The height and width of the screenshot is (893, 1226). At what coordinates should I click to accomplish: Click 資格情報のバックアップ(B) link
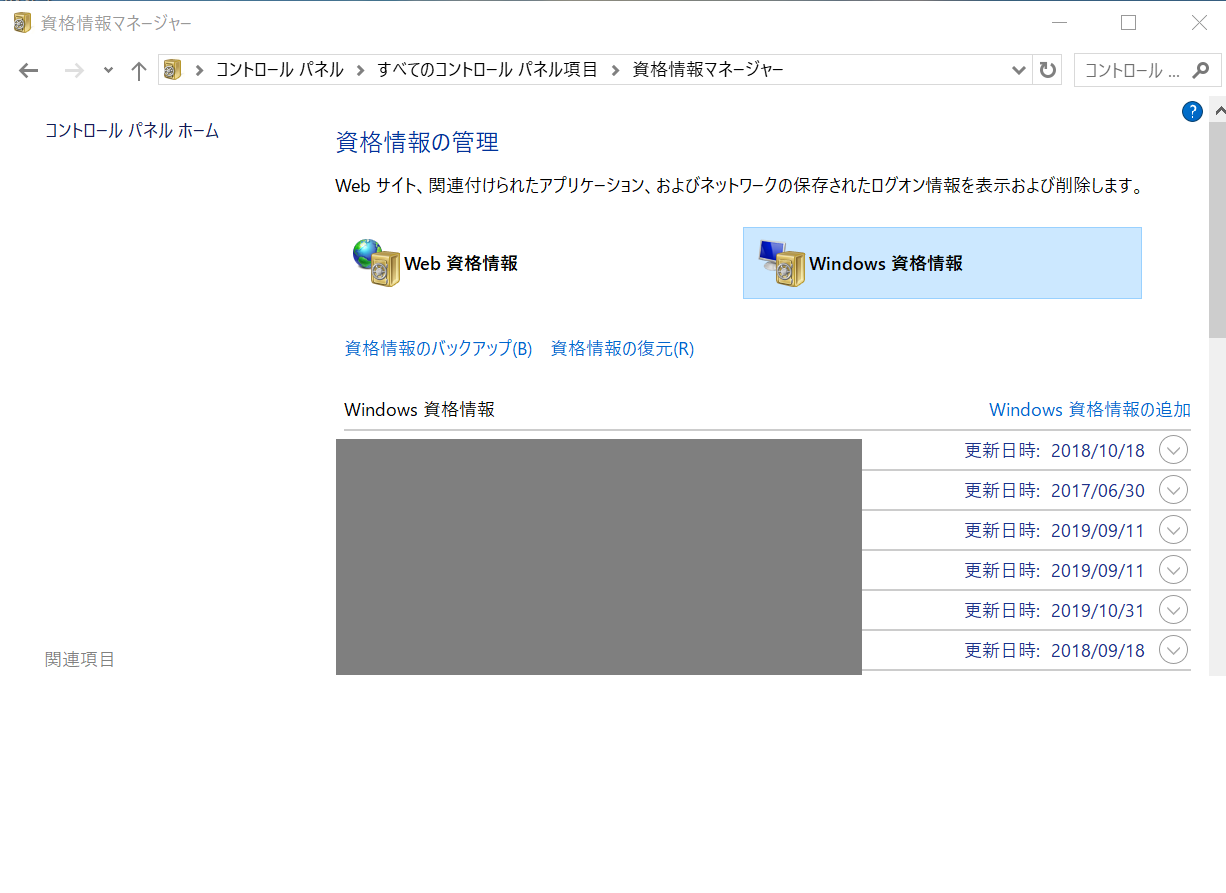(438, 348)
